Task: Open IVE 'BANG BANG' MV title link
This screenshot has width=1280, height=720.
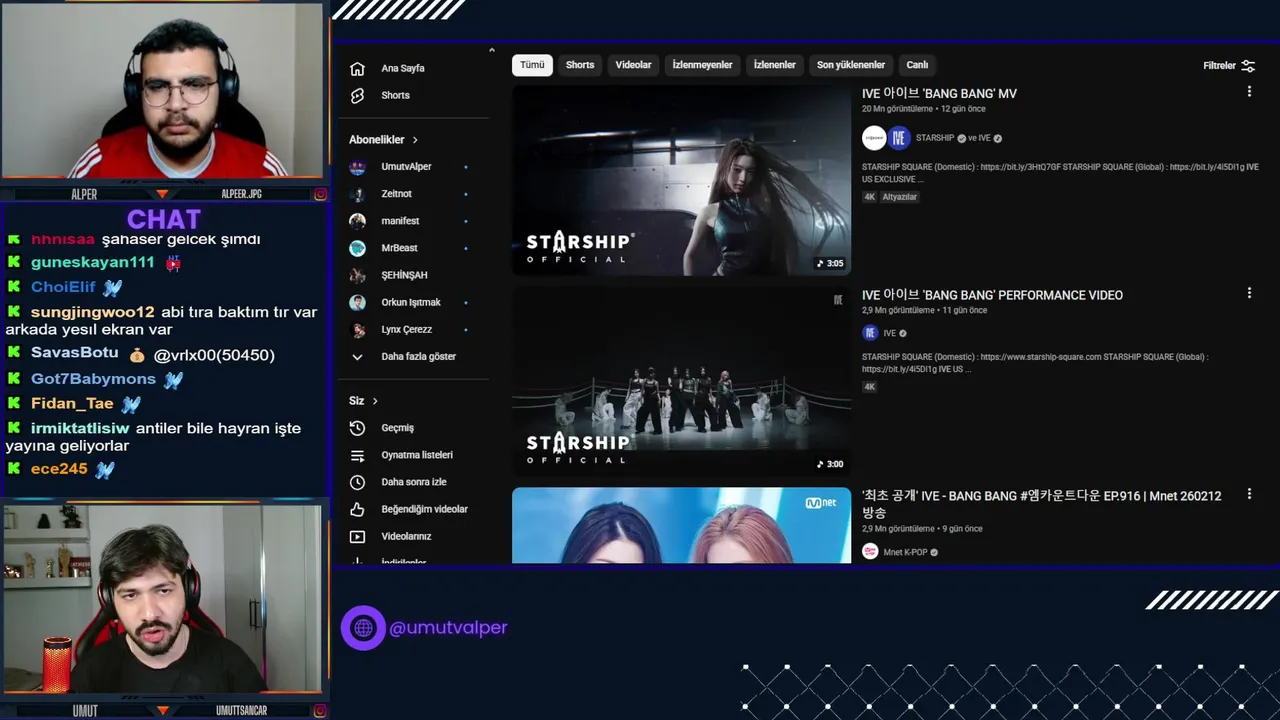Action: coord(939,94)
